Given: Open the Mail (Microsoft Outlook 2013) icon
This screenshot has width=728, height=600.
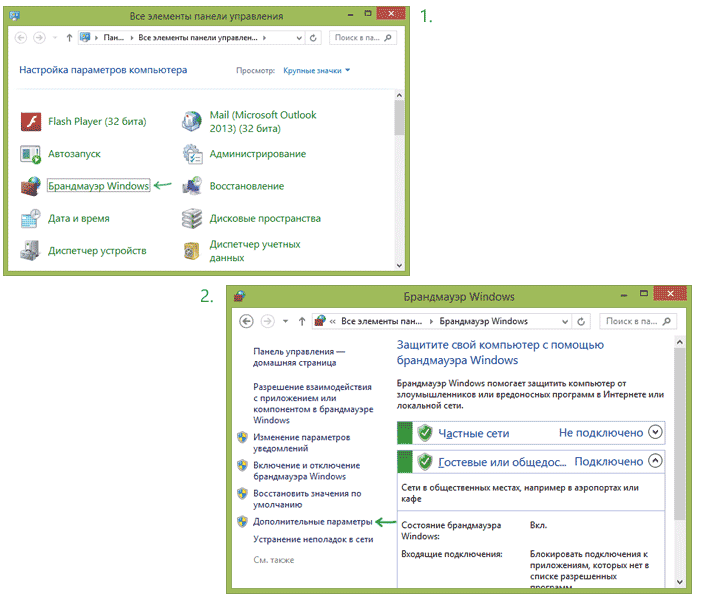Looking at the screenshot, I should coord(192,122).
